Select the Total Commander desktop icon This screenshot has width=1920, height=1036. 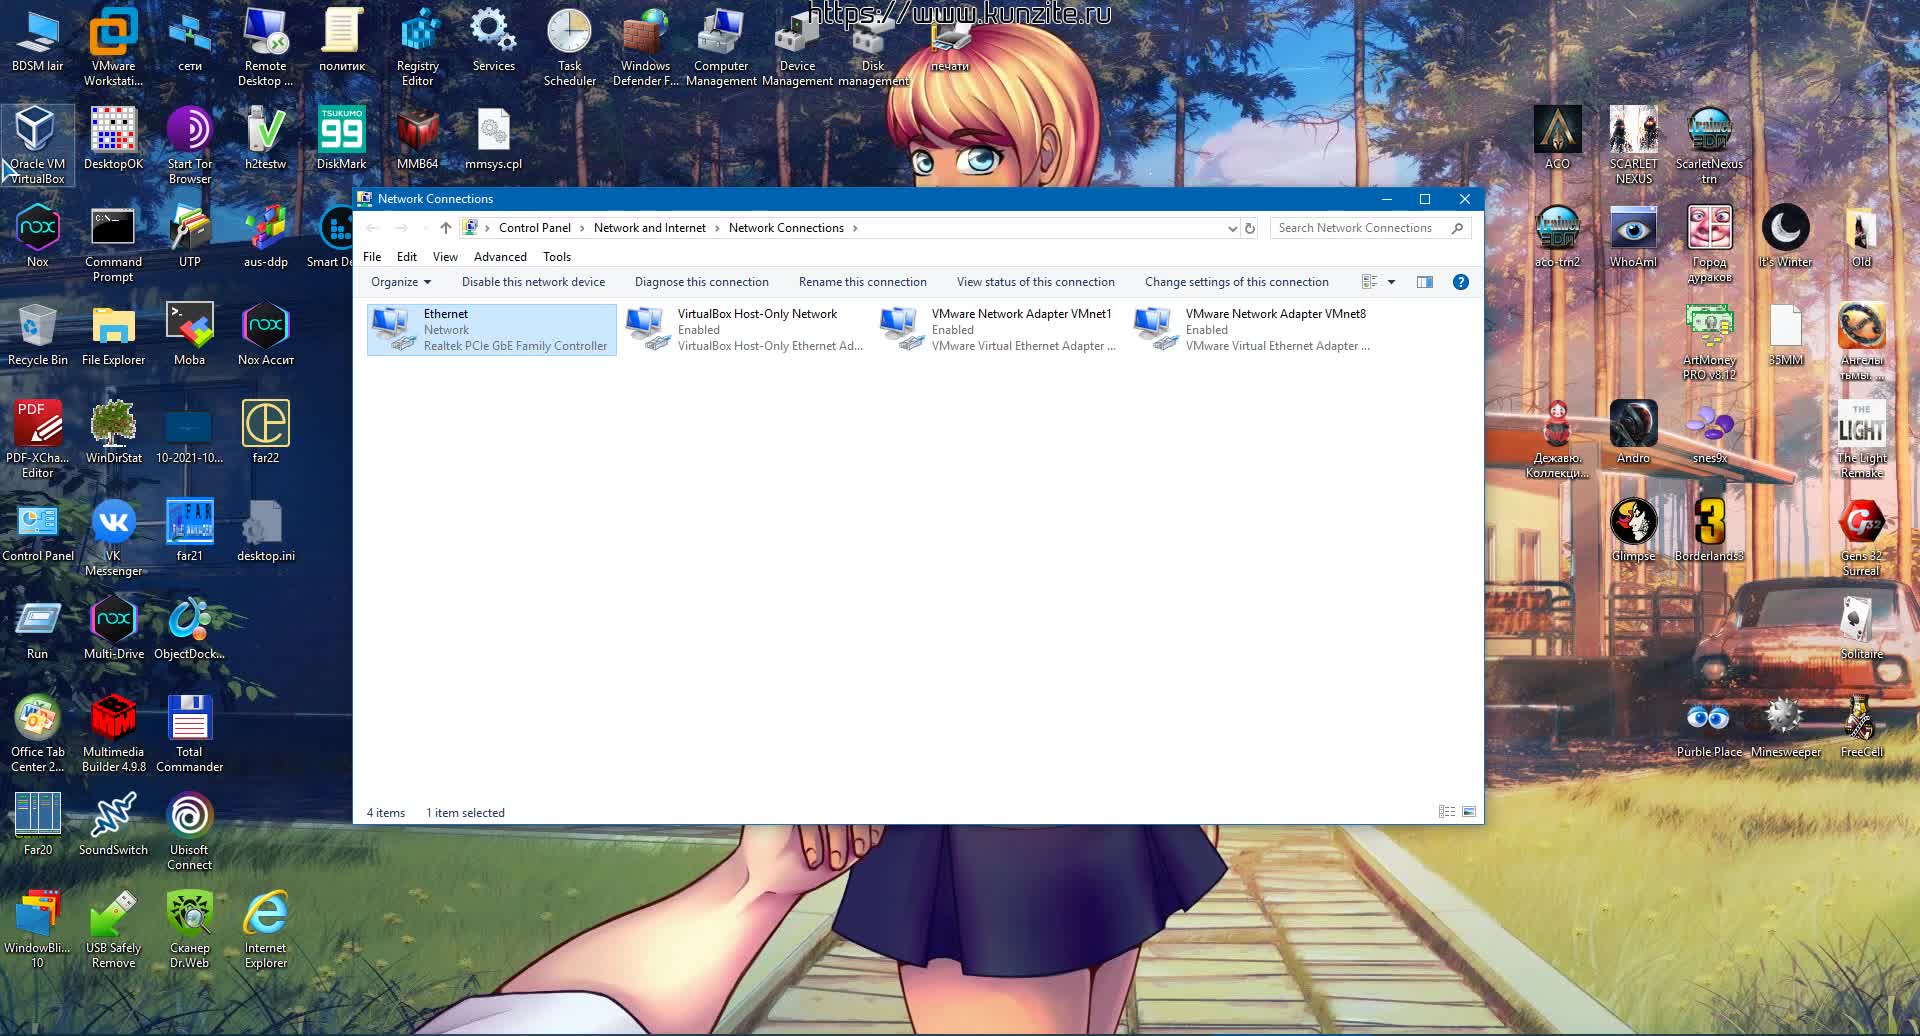click(x=189, y=733)
